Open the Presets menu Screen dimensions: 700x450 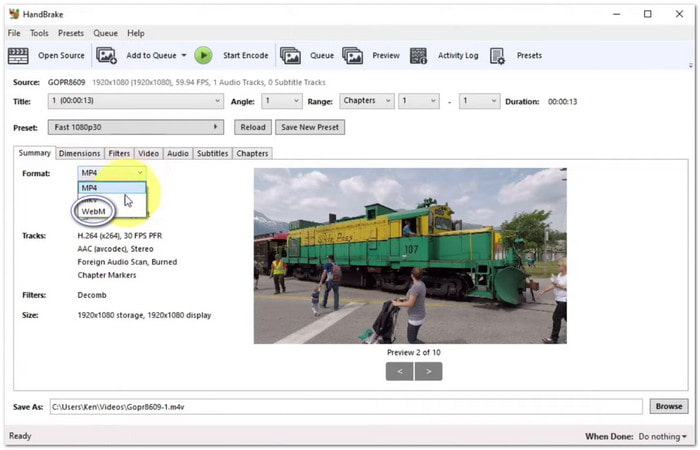point(71,33)
